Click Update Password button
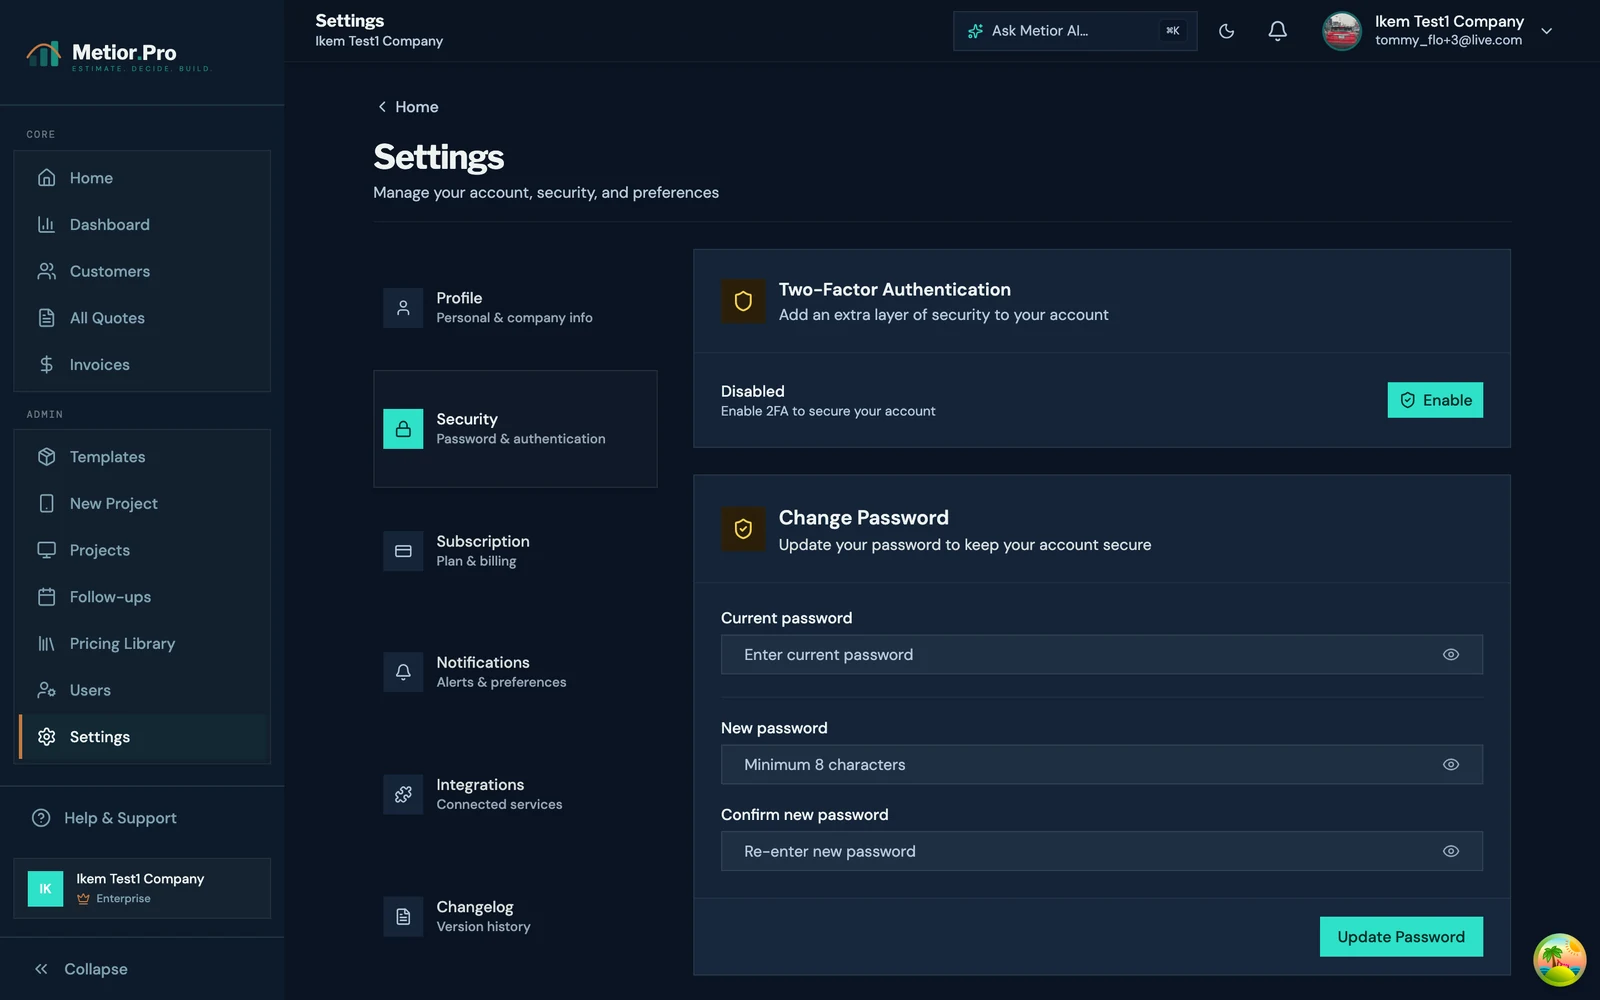Viewport: 1600px width, 1000px height. tap(1401, 937)
